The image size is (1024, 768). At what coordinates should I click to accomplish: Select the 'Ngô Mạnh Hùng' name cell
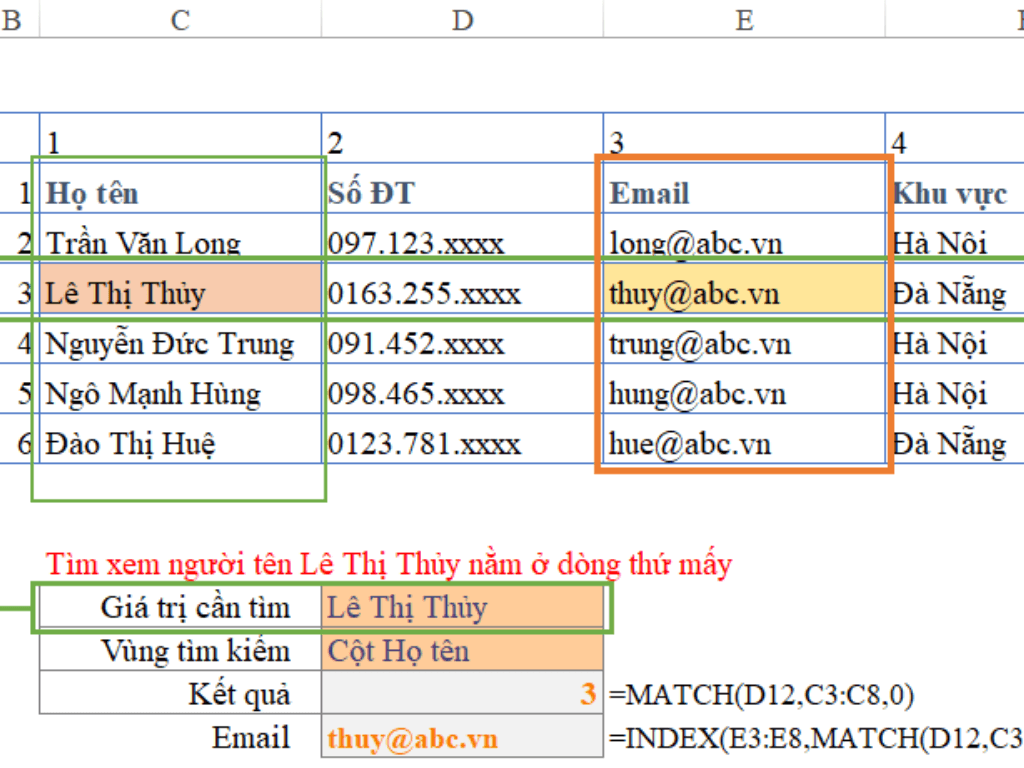coord(180,394)
